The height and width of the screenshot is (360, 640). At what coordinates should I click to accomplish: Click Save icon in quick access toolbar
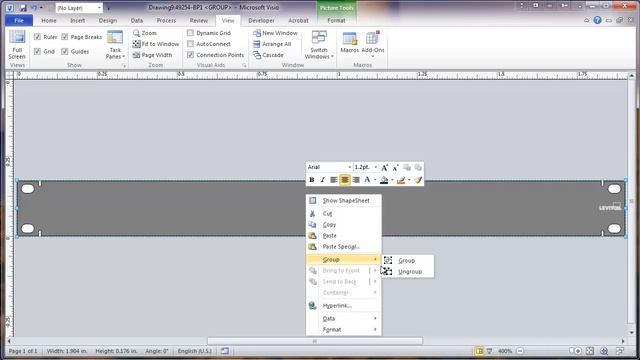23,8
